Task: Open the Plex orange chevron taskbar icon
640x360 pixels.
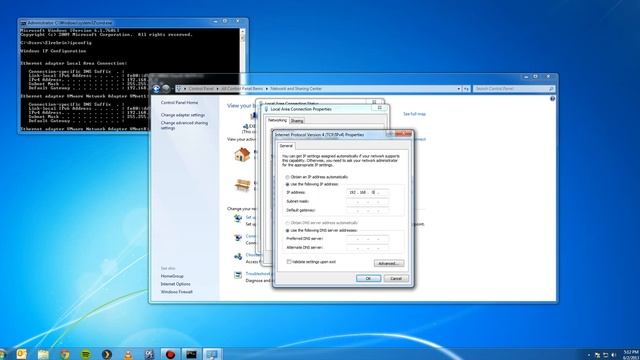Action: click(107, 354)
